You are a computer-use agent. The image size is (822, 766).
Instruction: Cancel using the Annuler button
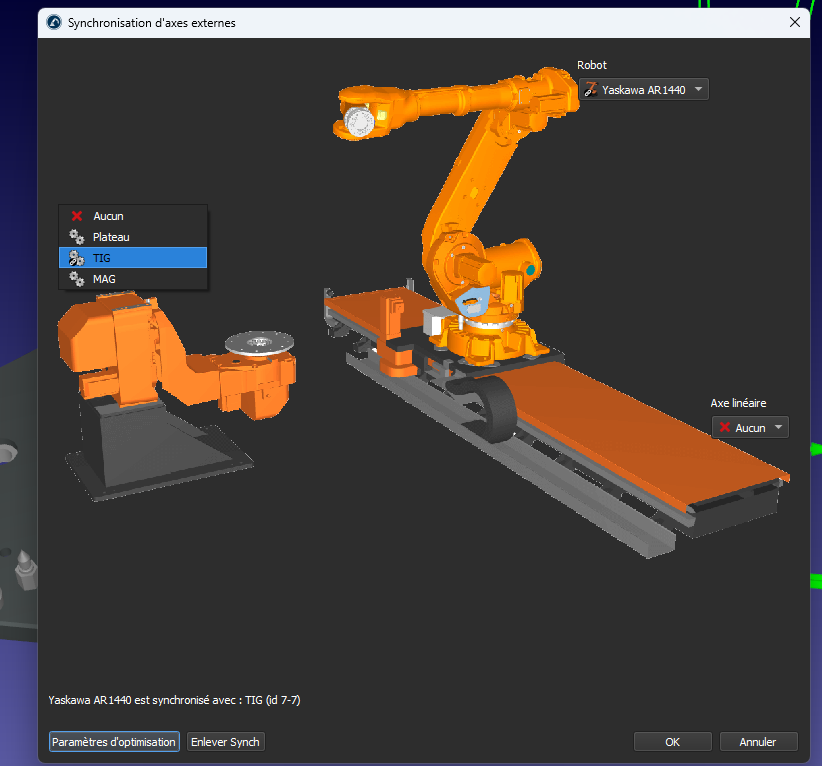coord(758,742)
